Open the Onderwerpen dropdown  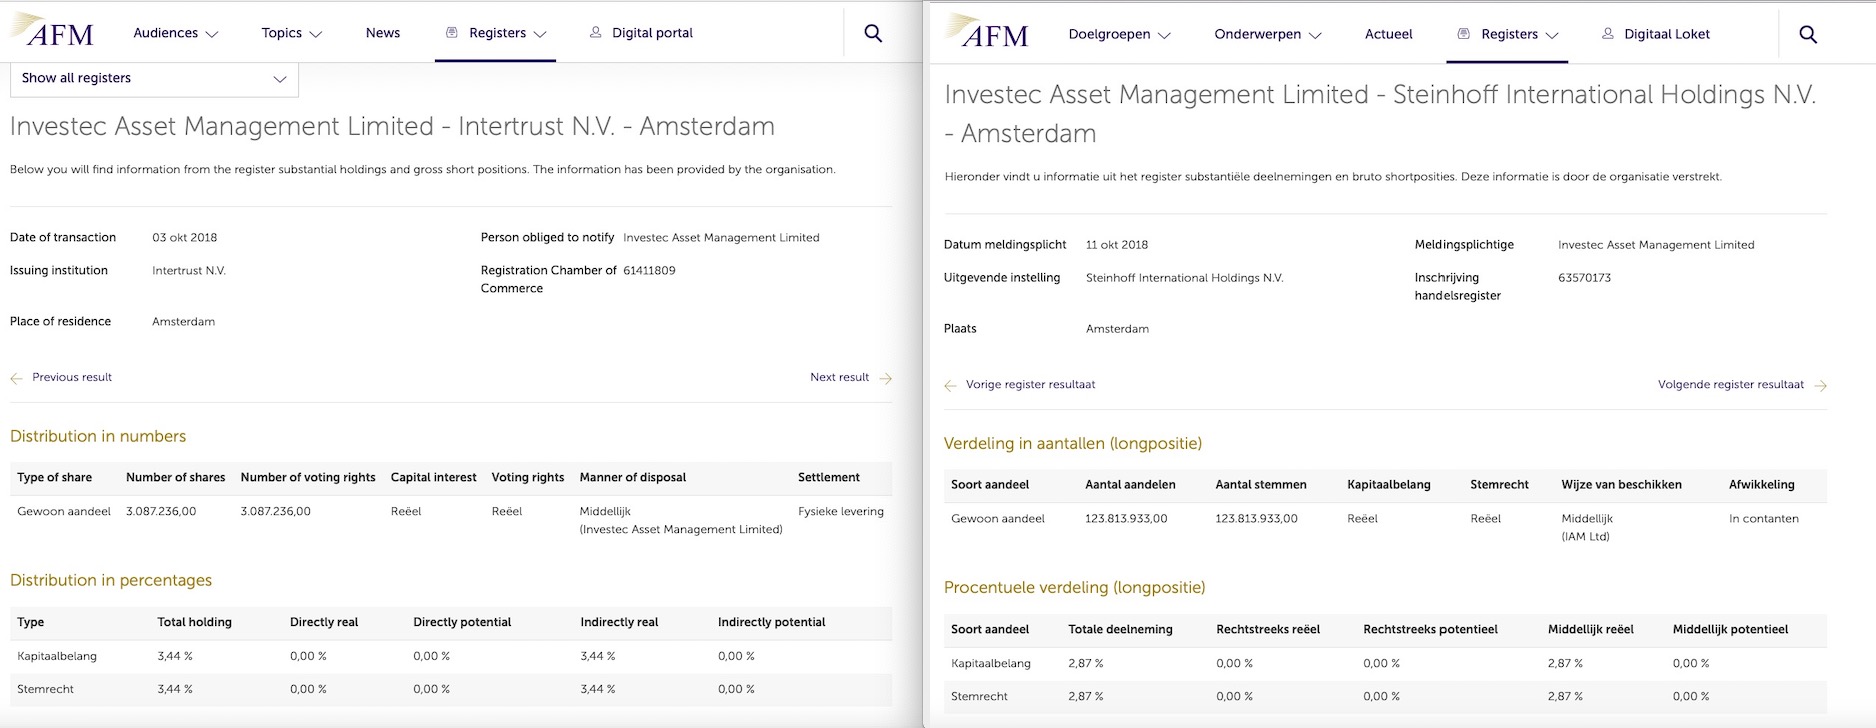click(x=1268, y=34)
